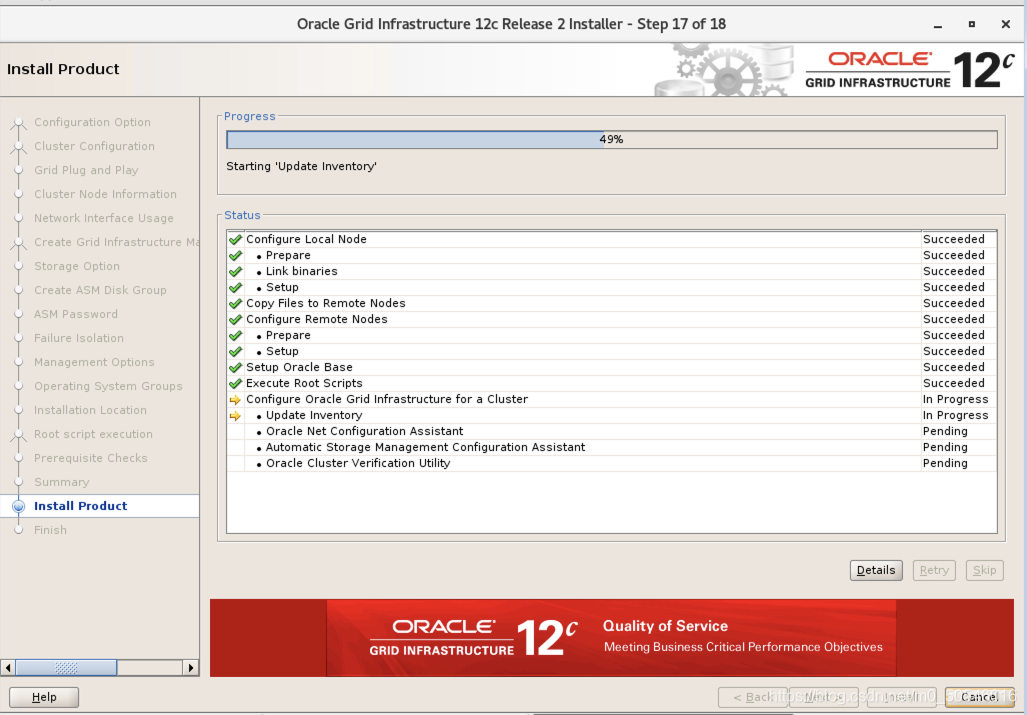
Task: Select Prerequisite Checks step
Action: 90,458
